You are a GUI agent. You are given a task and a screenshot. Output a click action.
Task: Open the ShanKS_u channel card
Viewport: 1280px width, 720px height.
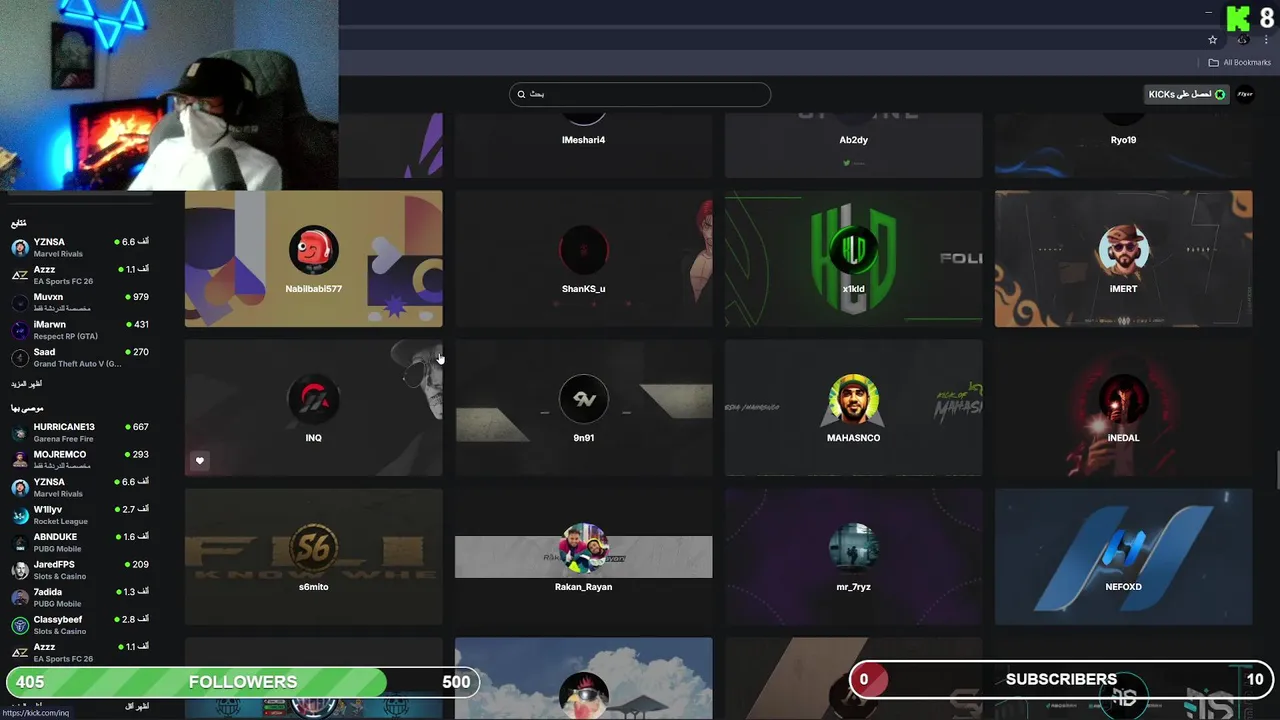point(583,258)
